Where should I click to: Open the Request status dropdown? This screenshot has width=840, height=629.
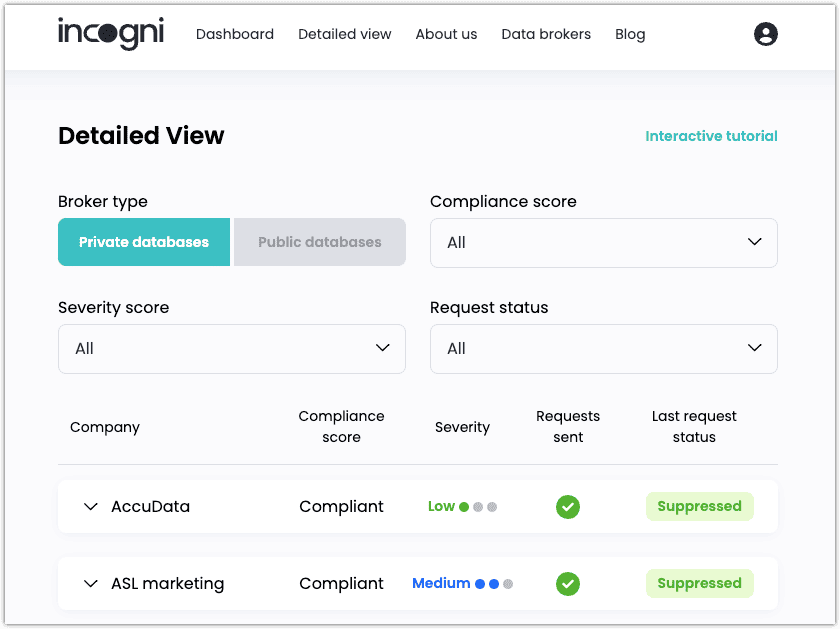coord(604,349)
